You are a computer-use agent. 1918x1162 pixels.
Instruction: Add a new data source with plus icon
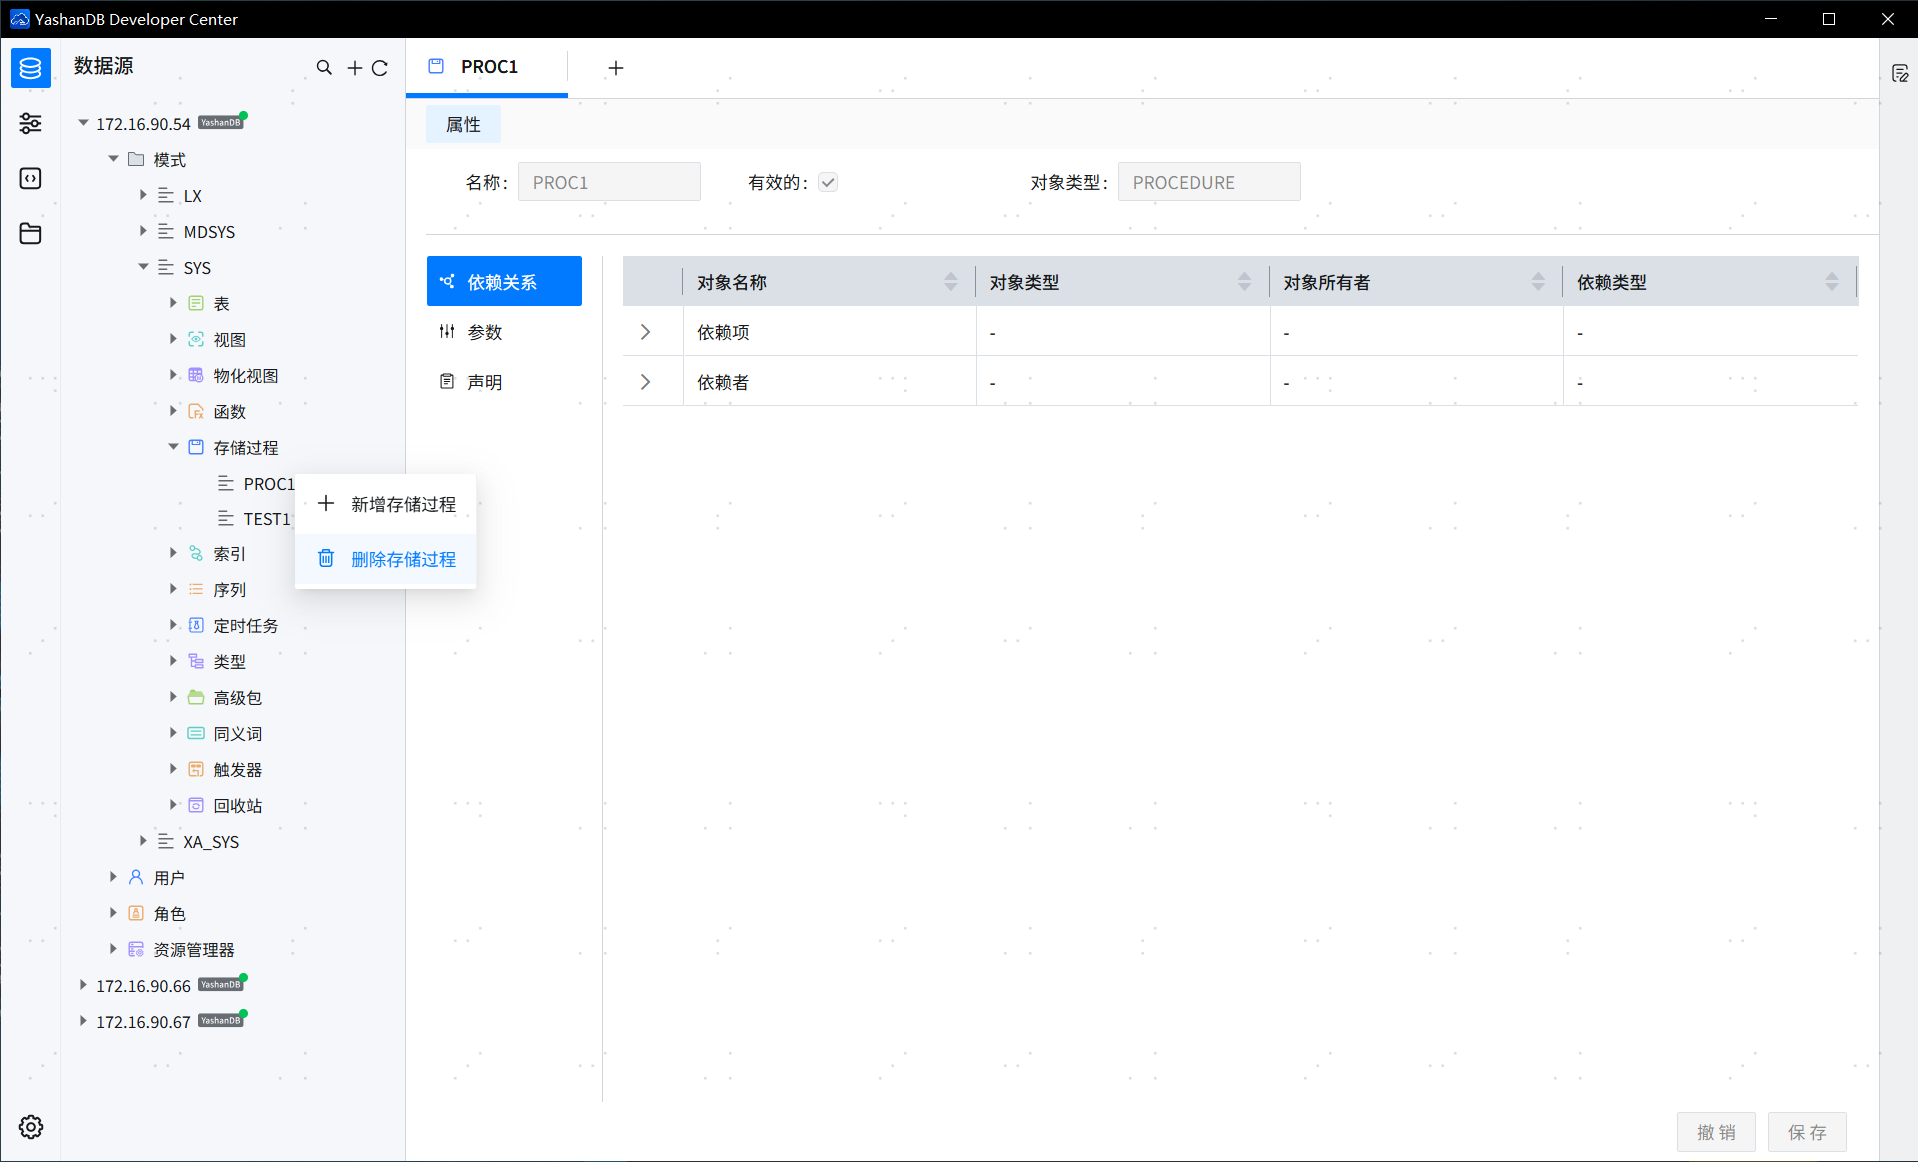[354, 67]
